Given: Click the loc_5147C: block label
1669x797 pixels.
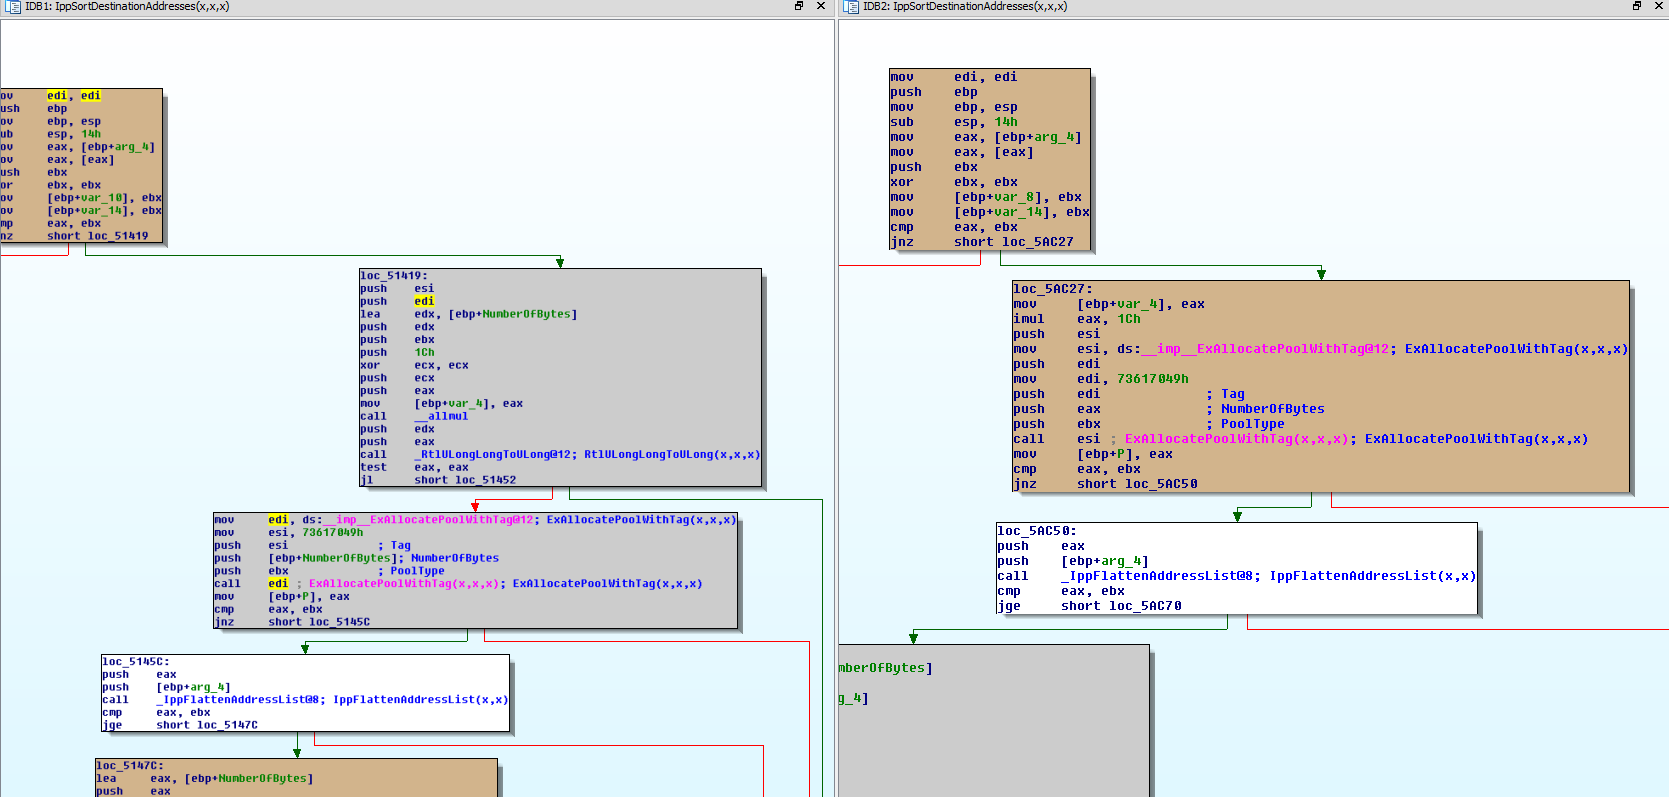Looking at the screenshot, I should (x=130, y=766).
